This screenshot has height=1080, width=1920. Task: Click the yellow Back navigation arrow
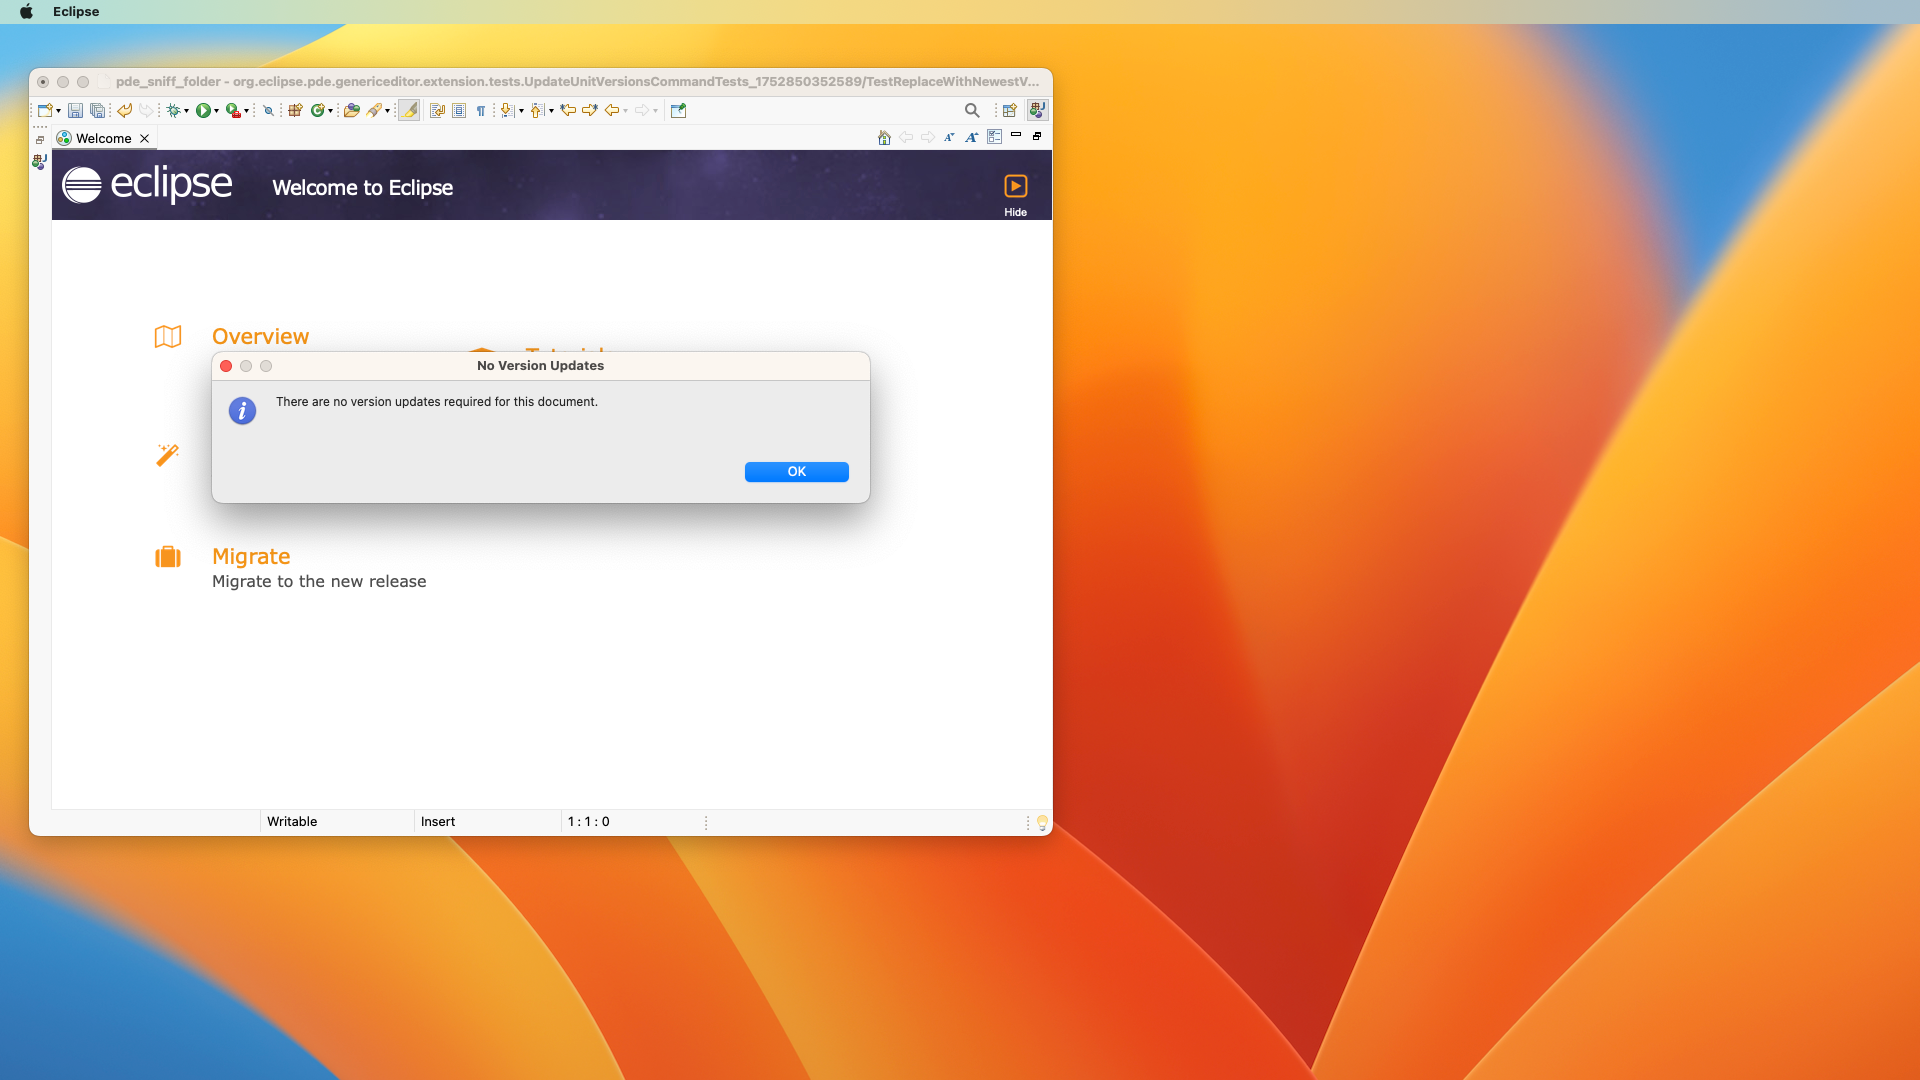tap(611, 111)
